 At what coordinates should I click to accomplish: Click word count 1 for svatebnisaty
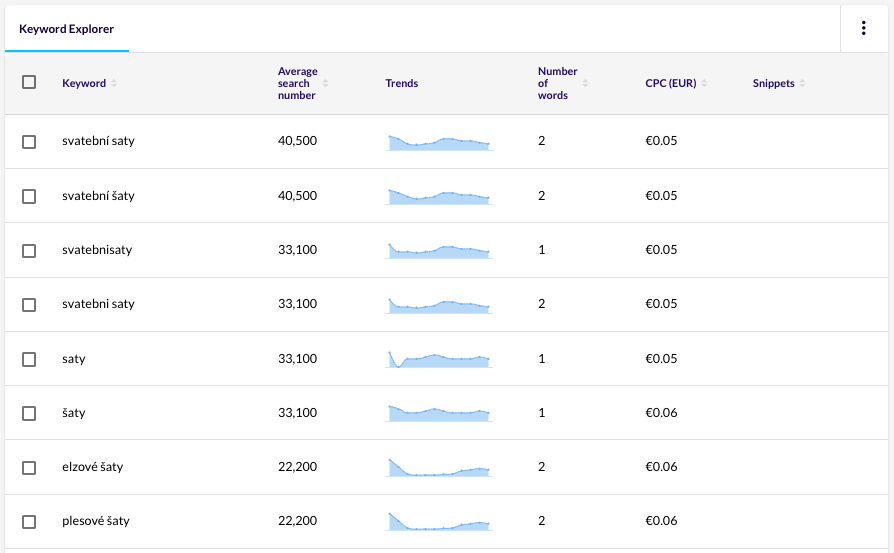(x=542, y=250)
